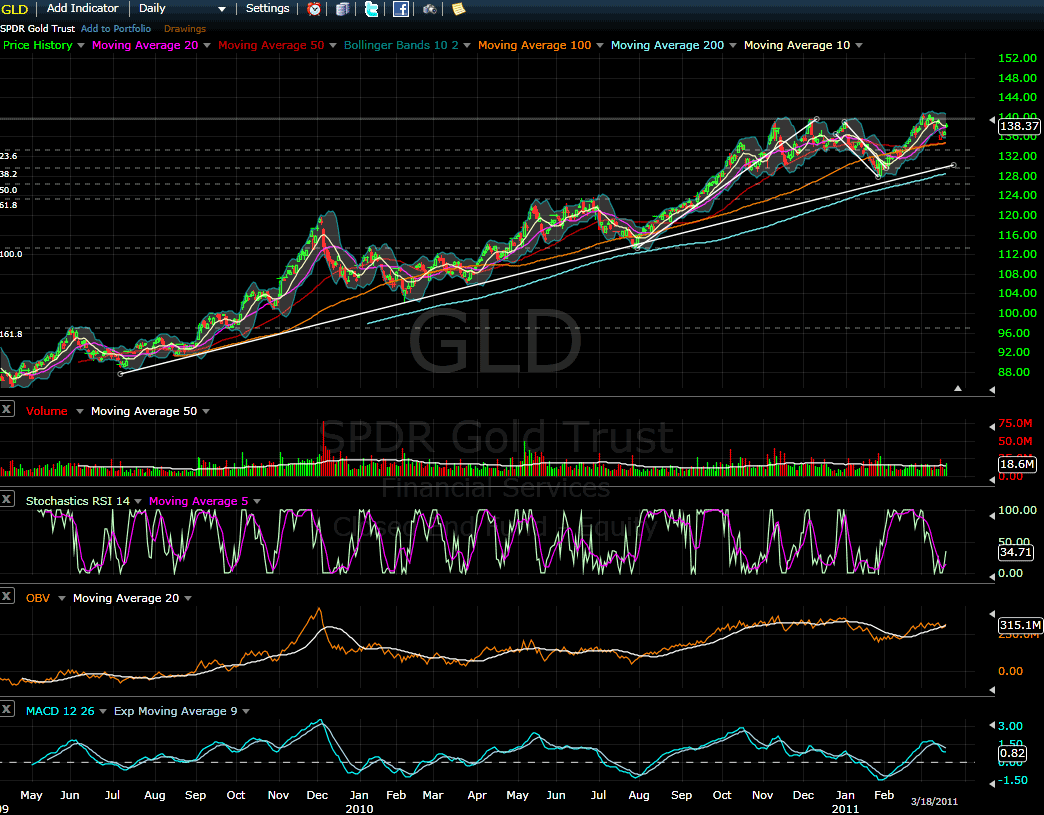Click the Exp Moving Average 9 label
1044x815 pixels.
coord(176,712)
